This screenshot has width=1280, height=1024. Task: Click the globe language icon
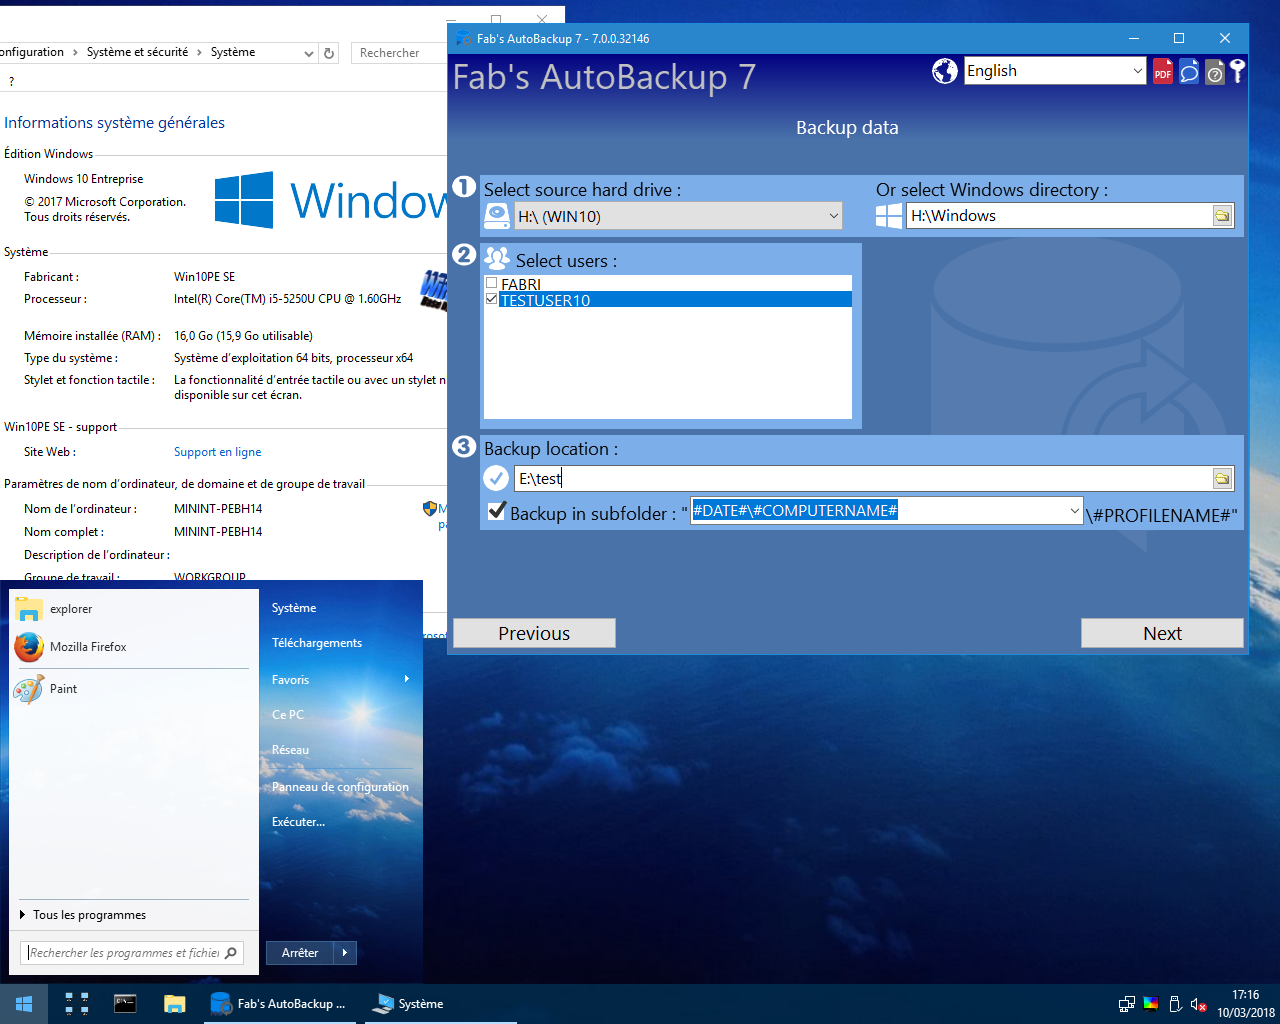945,71
